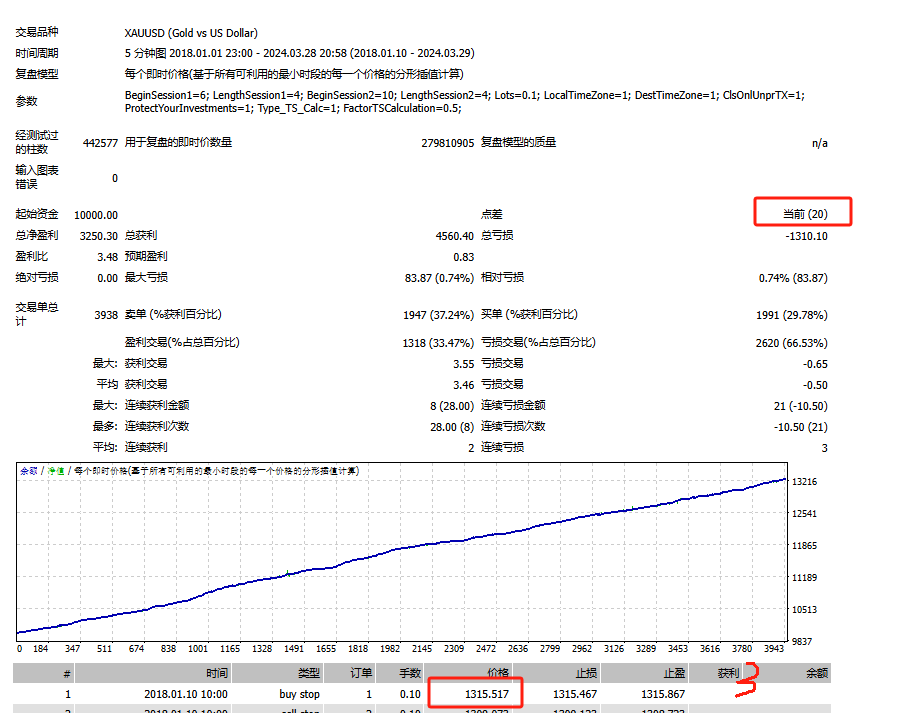Select the largest profit trade value 3.55

[x=463, y=364]
